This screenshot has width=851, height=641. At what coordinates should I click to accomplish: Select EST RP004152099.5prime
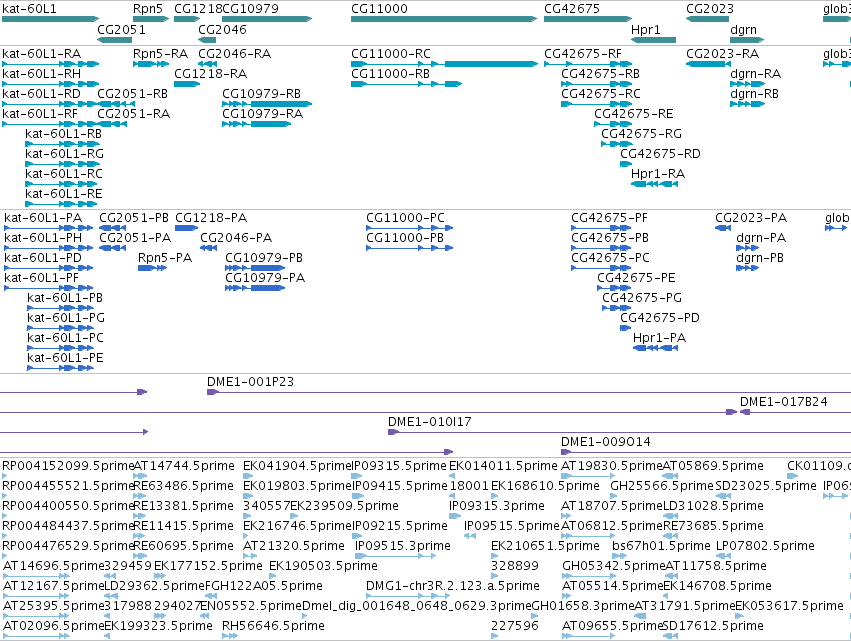coord(7,477)
